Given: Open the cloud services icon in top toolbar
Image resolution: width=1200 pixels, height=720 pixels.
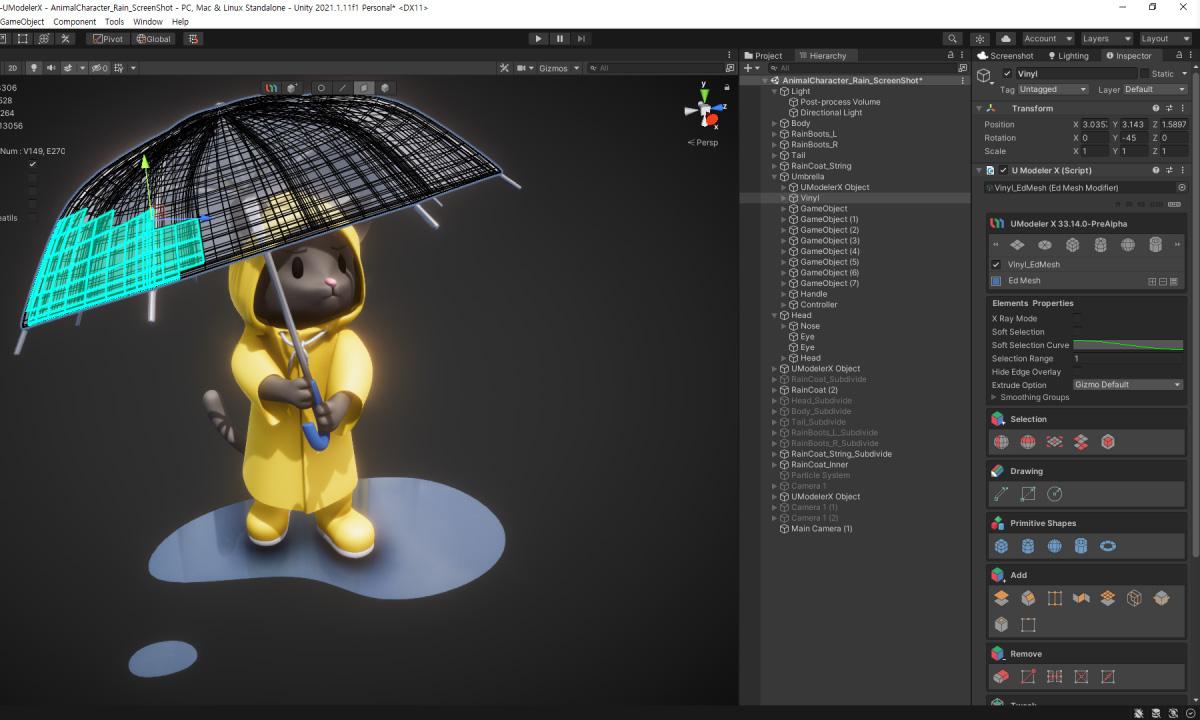Looking at the screenshot, I should (x=1006, y=38).
